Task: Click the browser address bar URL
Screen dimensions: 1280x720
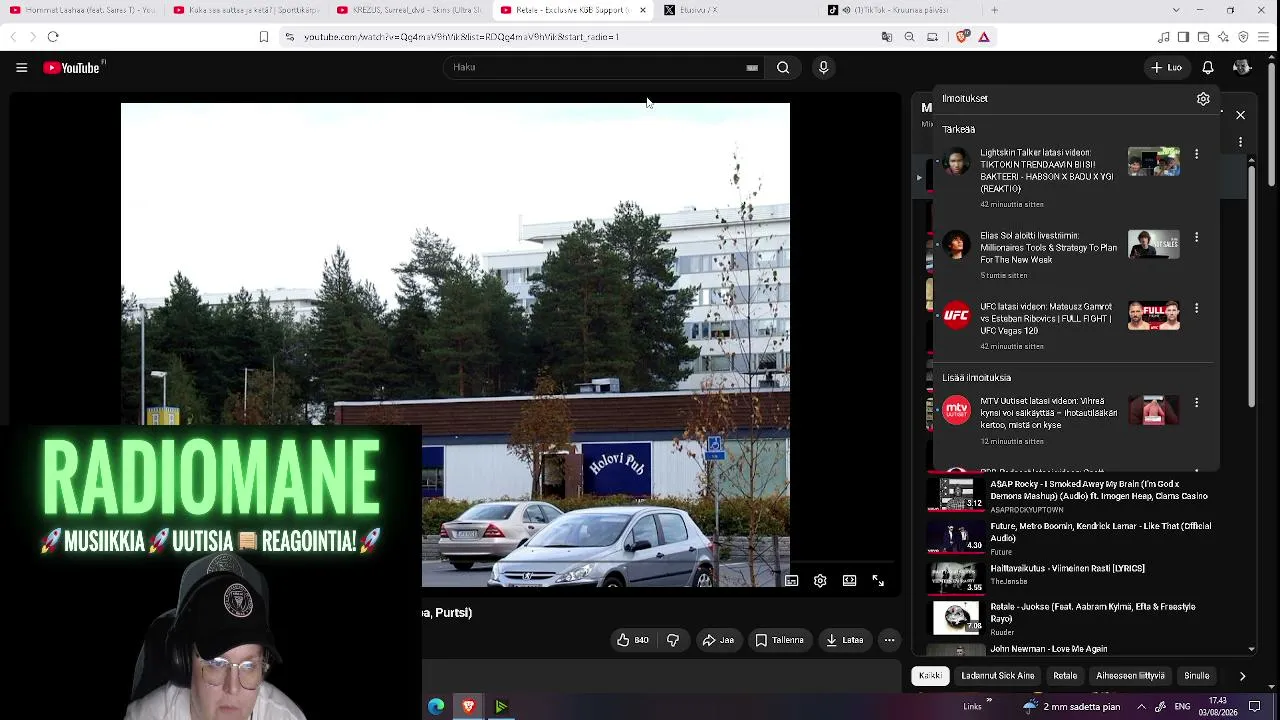Action: [x=461, y=37]
